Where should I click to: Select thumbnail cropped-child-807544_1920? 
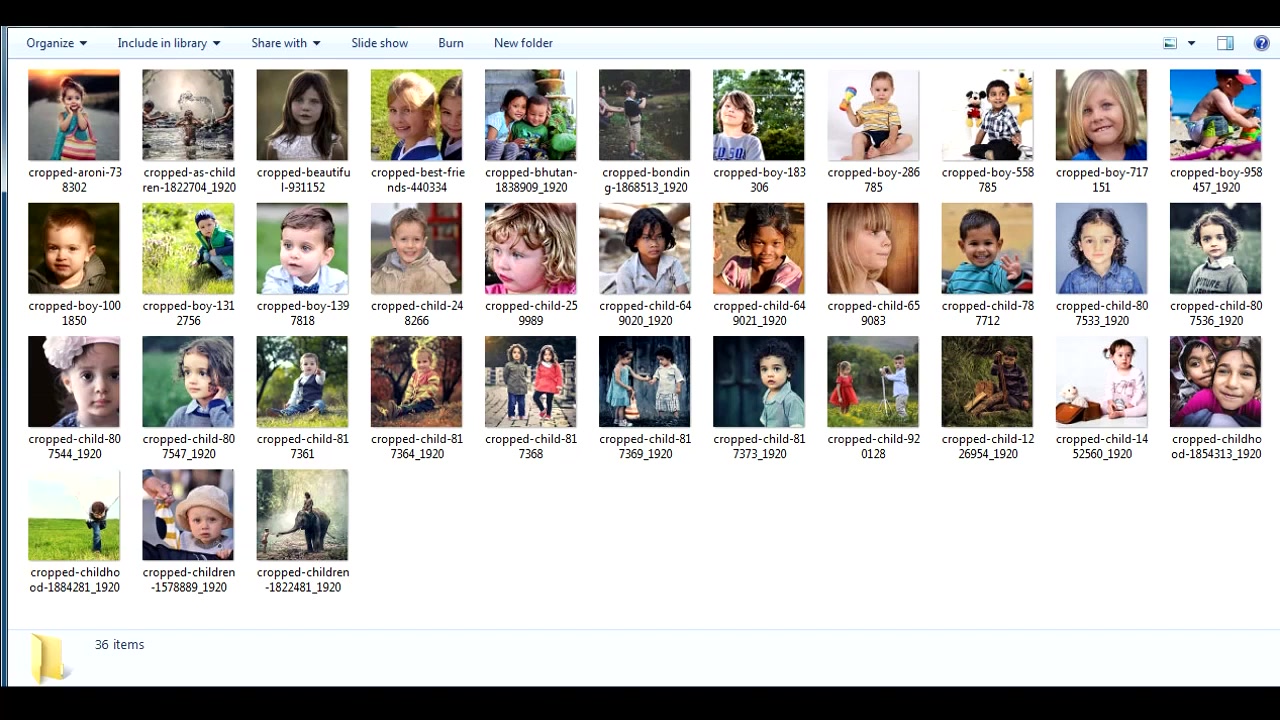(x=74, y=381)
